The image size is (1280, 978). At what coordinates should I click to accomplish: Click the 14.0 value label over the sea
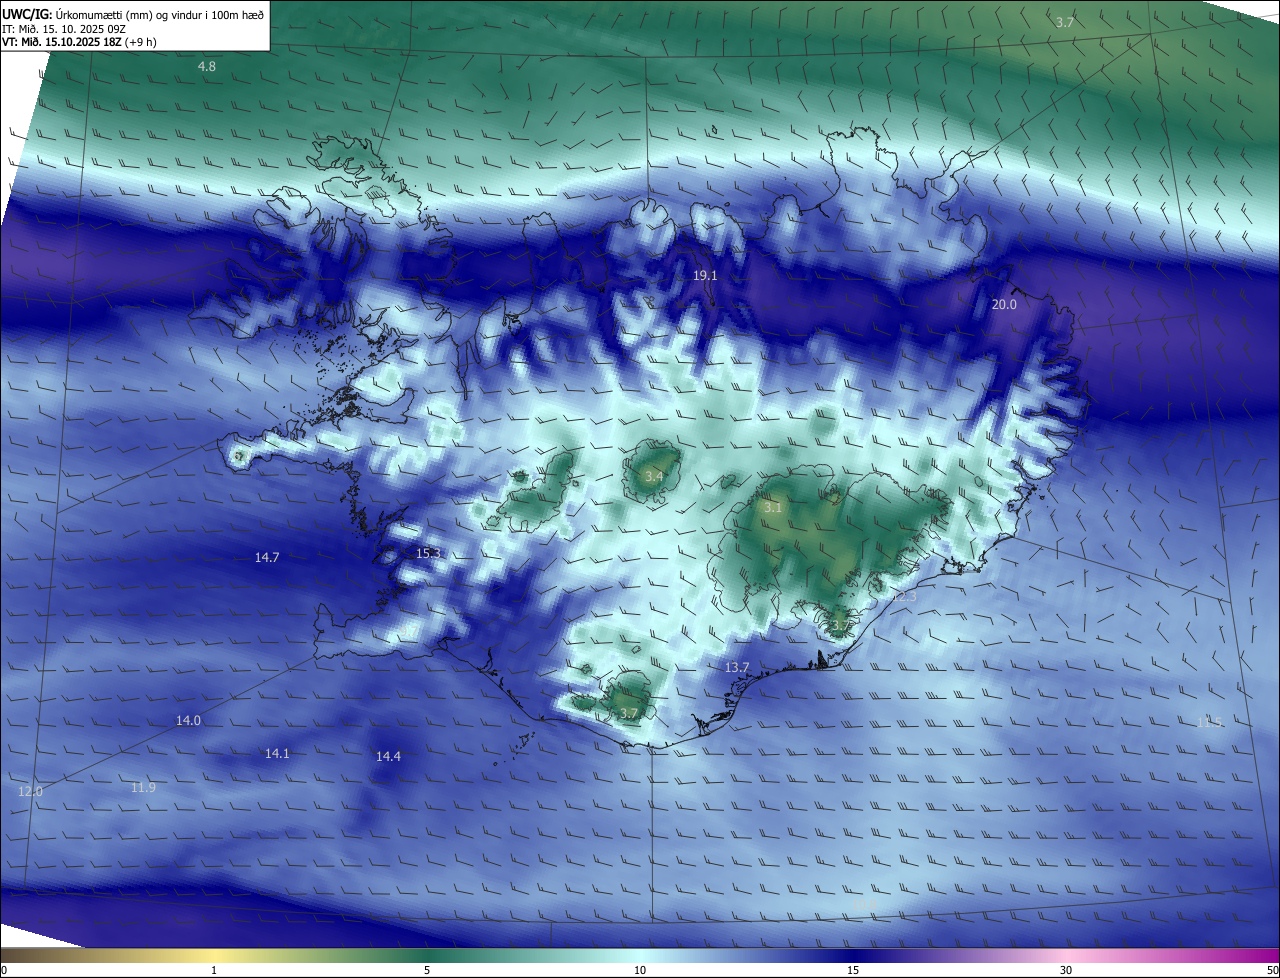pyautogui.click(x=188, y=720)
